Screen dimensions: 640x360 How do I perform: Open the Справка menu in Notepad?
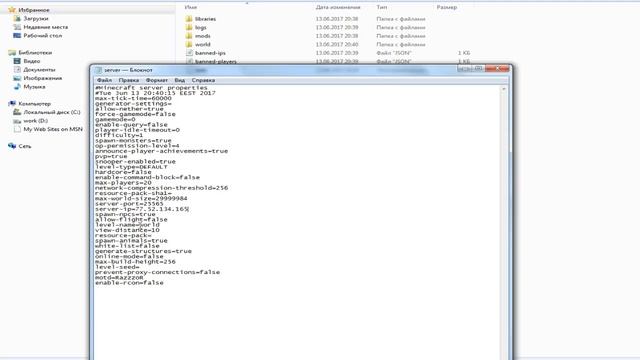(x=203, y=80)
